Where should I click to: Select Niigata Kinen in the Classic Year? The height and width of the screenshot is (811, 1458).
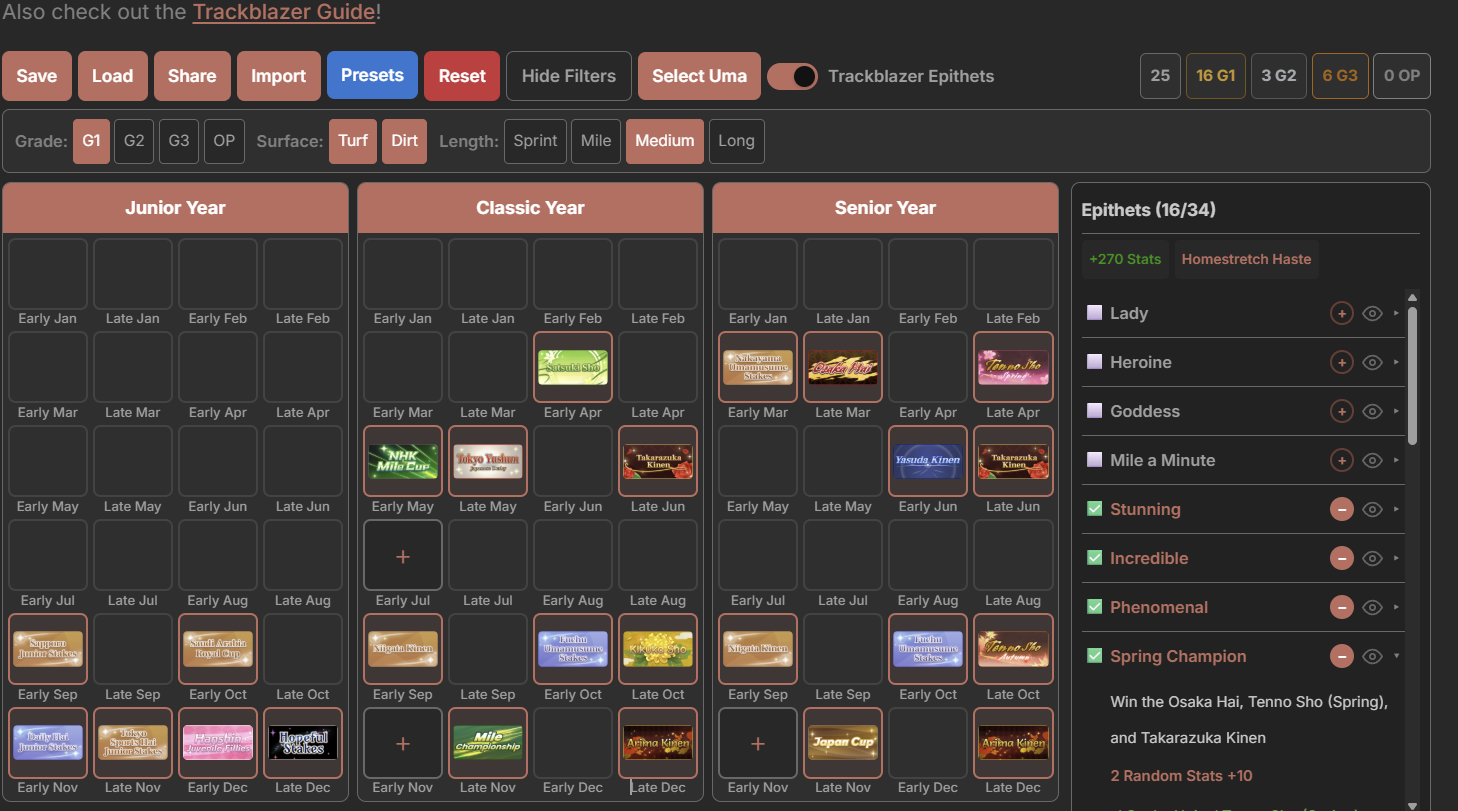point(403,648)
